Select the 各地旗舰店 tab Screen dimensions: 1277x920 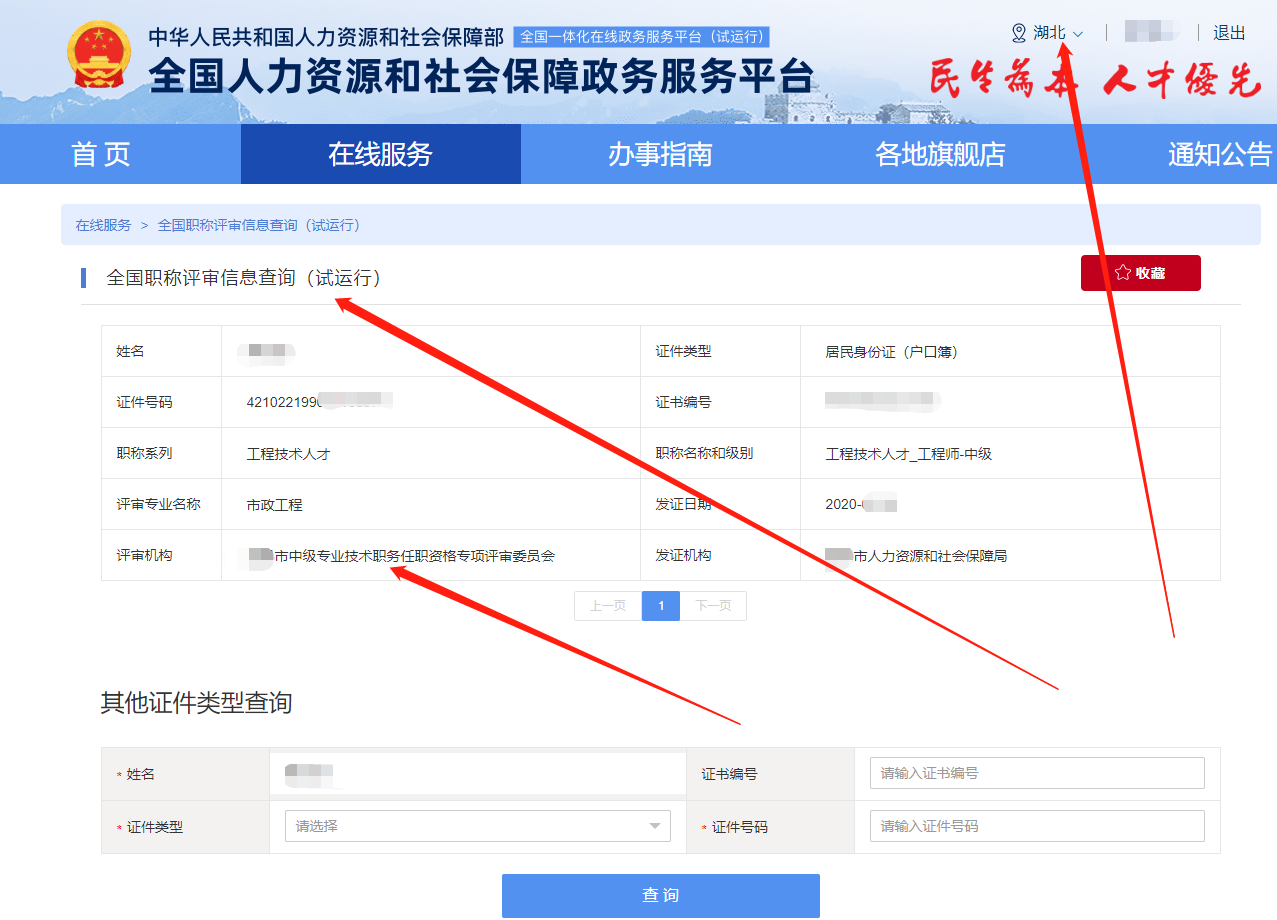pyautogui.click(x=939, y=154)
